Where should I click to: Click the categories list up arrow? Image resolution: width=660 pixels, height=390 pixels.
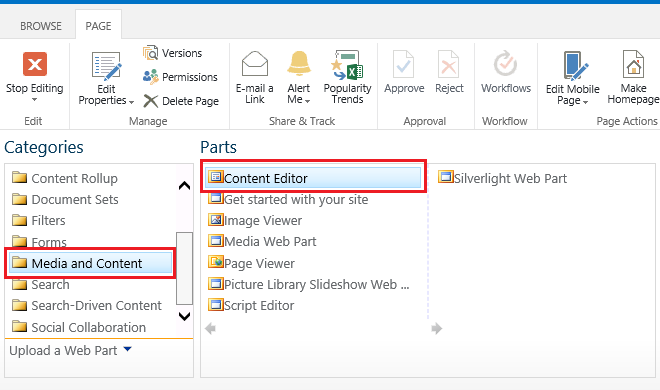[184, 186]
